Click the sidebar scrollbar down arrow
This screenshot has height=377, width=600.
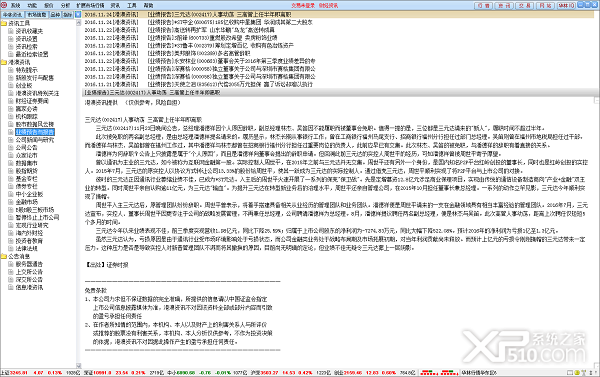78,366
